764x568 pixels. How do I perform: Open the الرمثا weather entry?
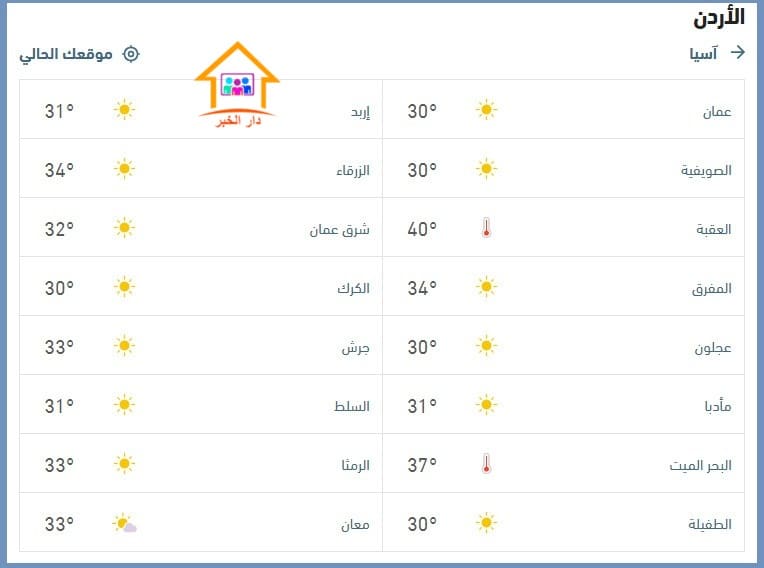tap(201, 463)
